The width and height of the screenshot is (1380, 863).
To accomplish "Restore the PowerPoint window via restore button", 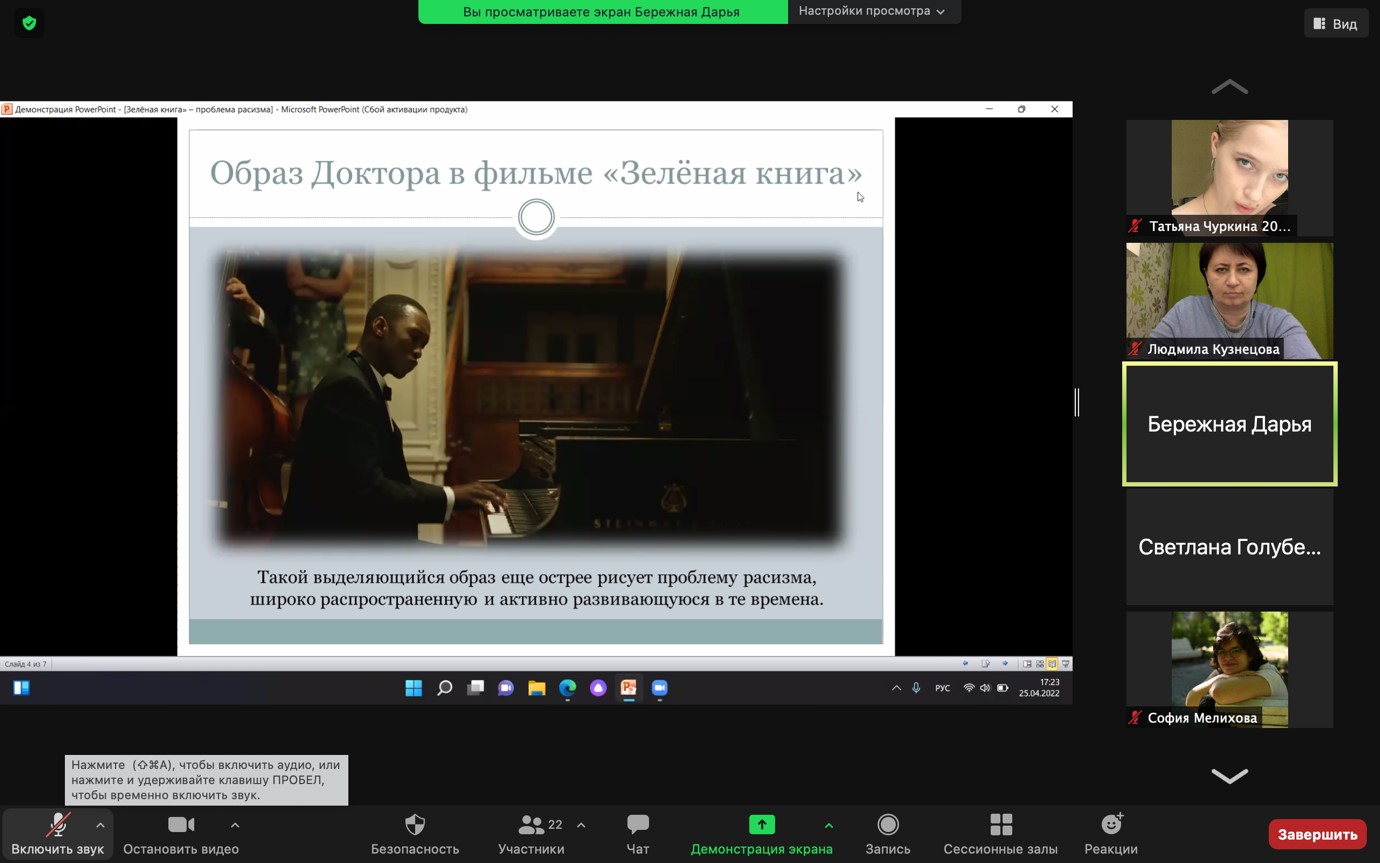I will [x=1021, y=109].
